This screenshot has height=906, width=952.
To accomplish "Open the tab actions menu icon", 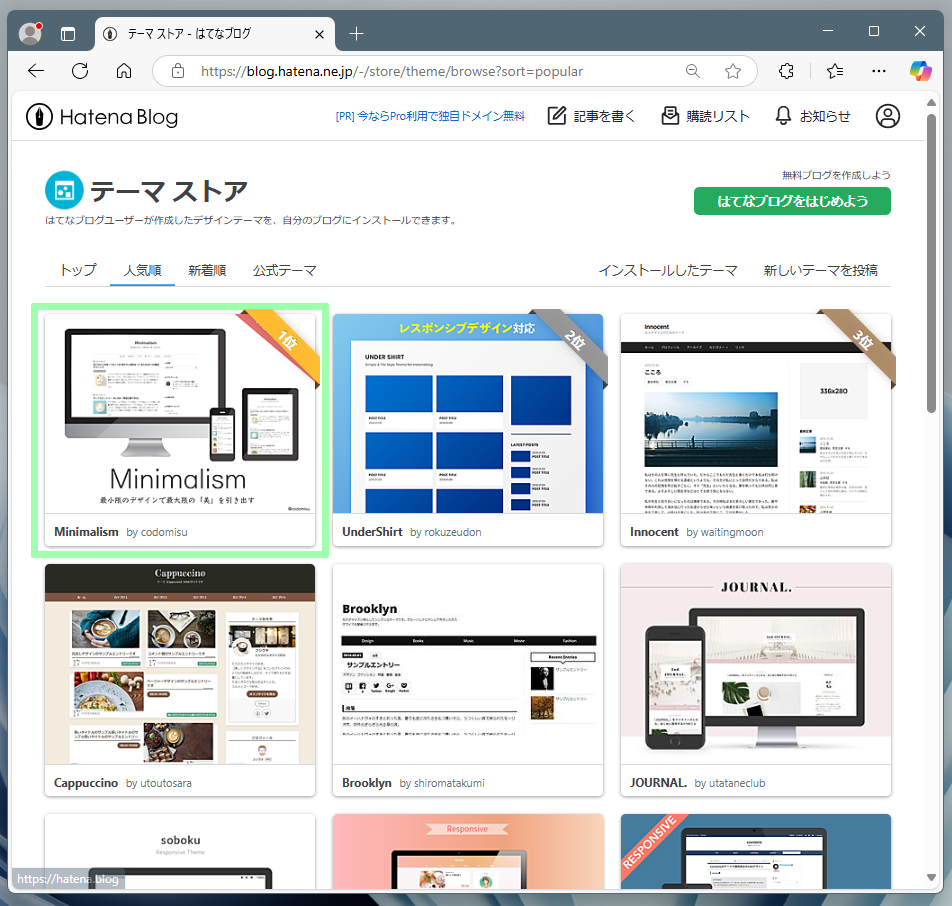I will pyautogui.click(x=68, y=34).
